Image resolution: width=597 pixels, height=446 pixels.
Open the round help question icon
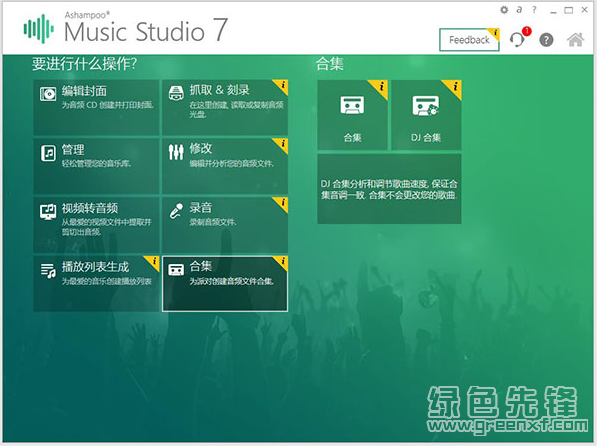point(546,40)
